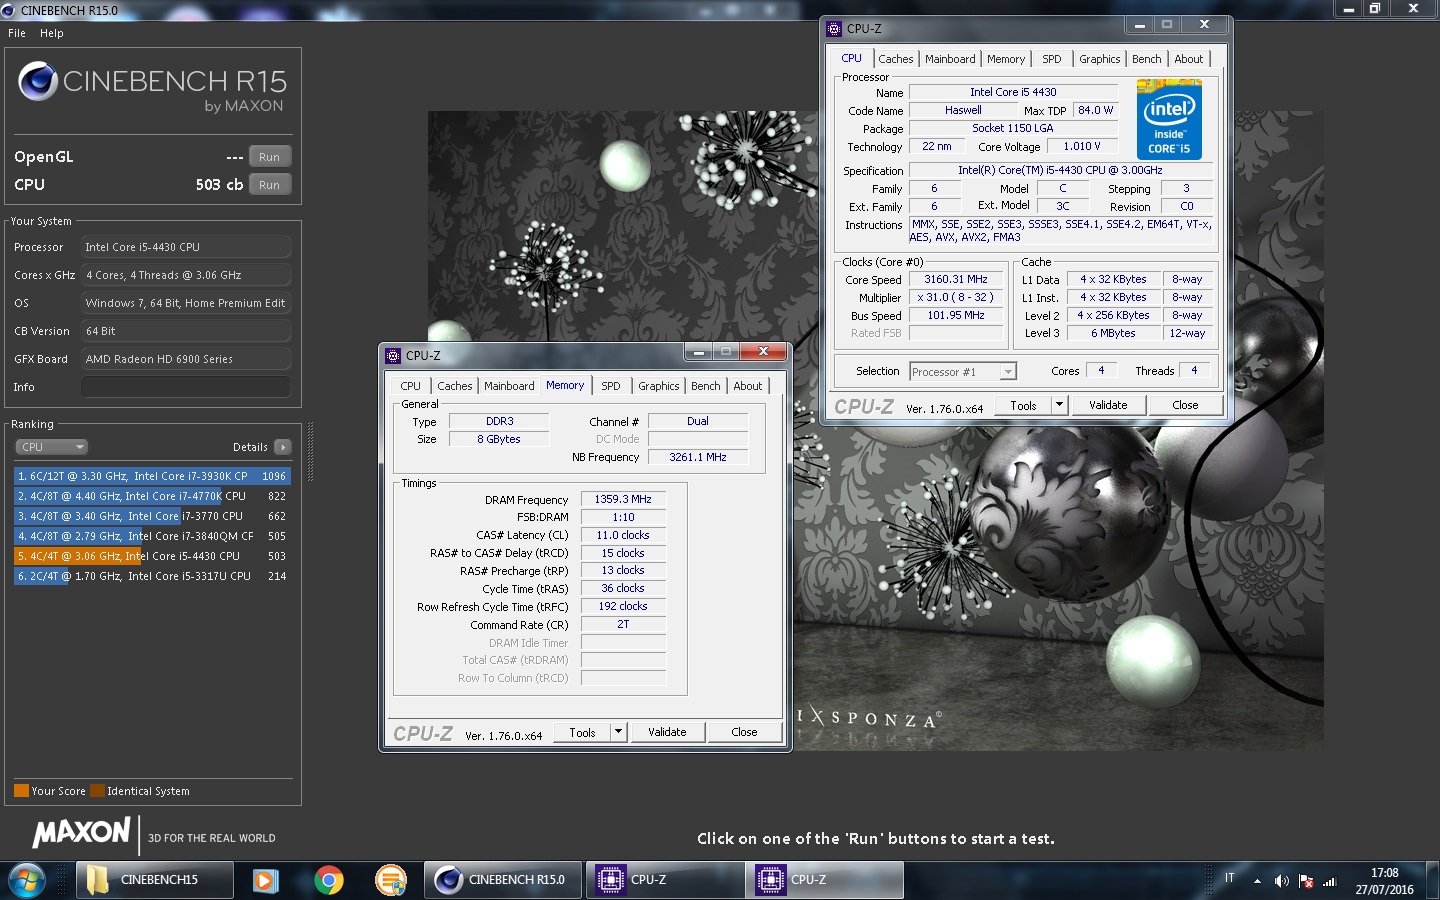Open Google Chrome from taskbar

(x=328, y=880)
